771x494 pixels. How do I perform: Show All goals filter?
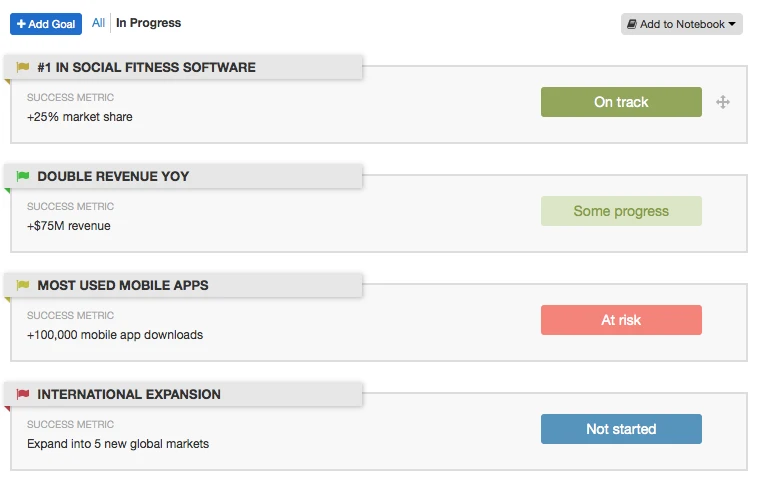point(98,23)
